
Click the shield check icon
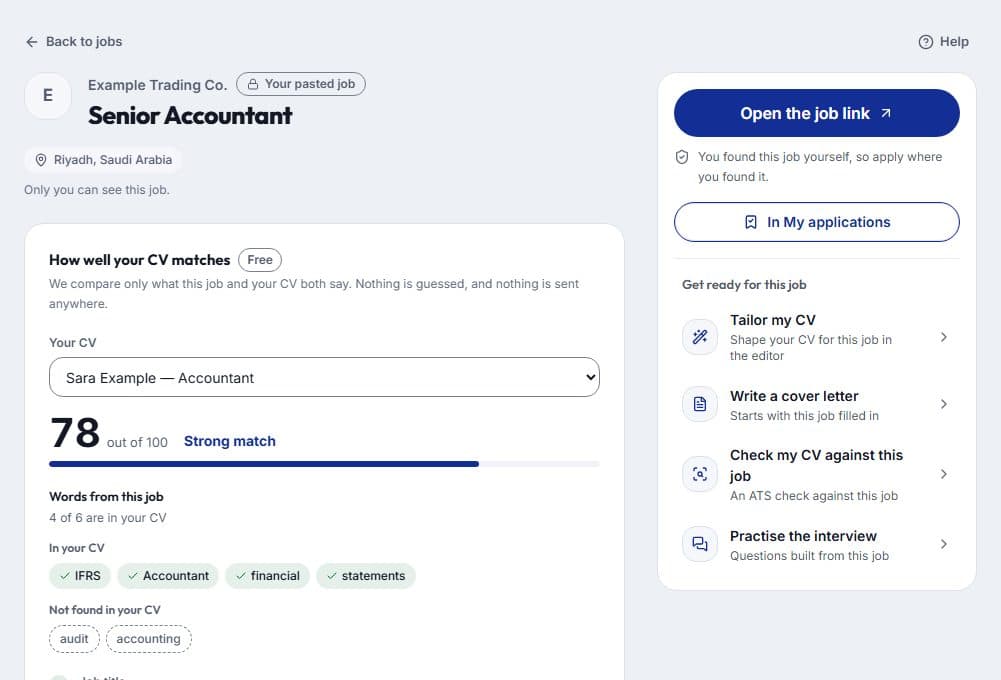[682, 157]
